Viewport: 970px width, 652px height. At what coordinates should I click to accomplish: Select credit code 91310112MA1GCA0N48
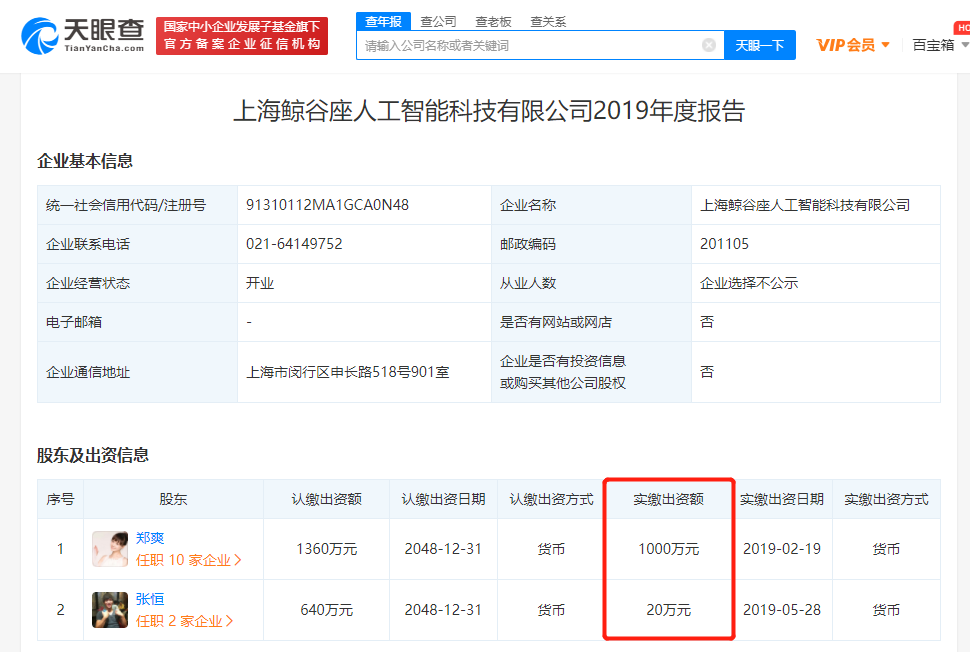pyautogui.click(x=327, y=205)
